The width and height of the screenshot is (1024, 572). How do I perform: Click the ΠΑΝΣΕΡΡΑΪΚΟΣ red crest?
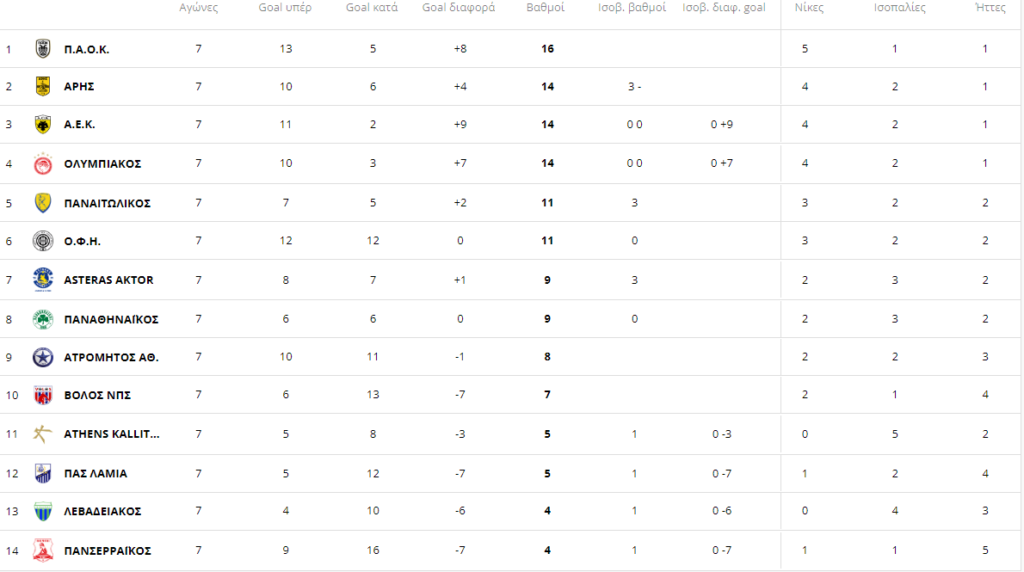(43, 550)
